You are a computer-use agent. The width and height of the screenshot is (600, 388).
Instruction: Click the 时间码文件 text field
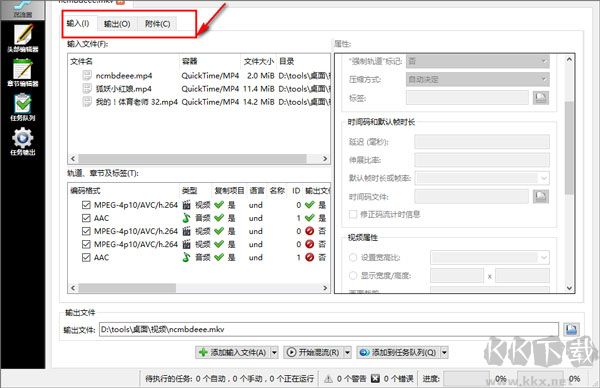[471, 196]
